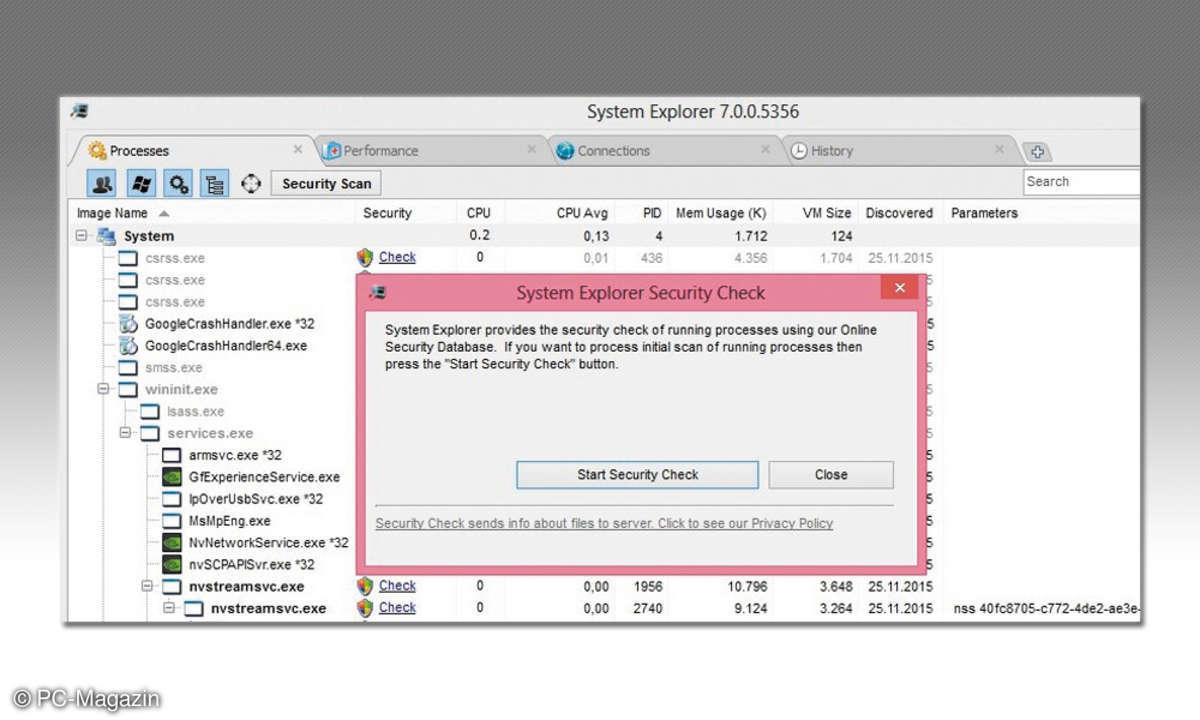Viewport: 1200px width, 720px height.
Task: Click the shield icon in PID 2740 row
Action: click(365, 608)
